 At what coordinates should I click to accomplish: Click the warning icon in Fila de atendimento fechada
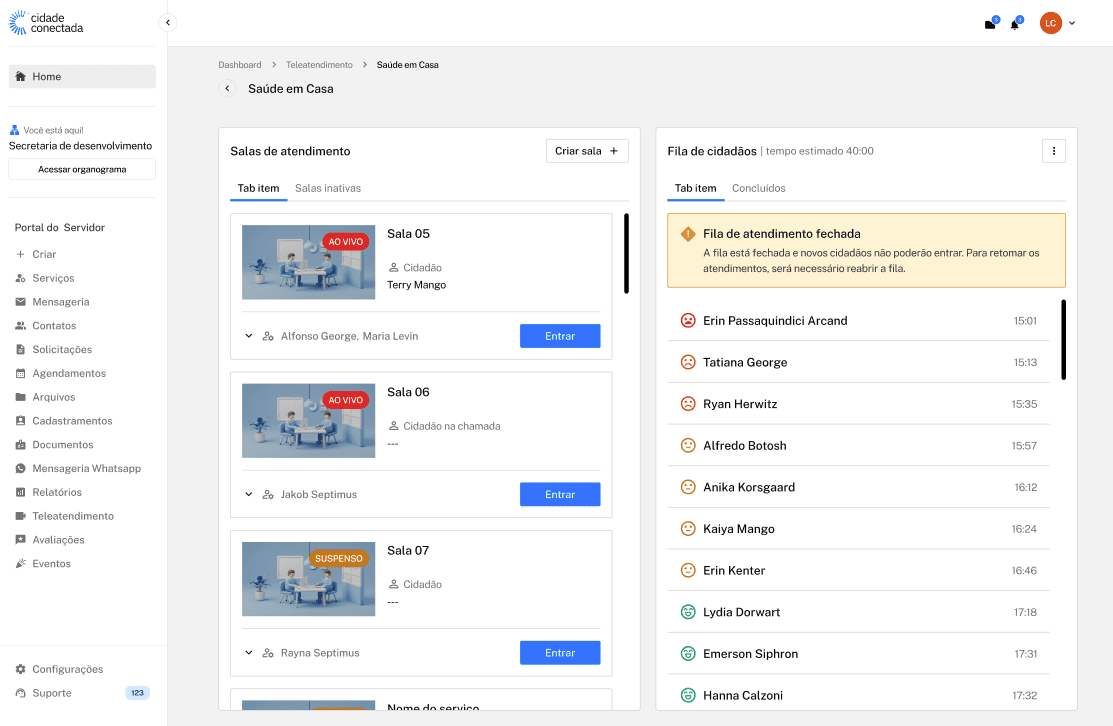688,233
